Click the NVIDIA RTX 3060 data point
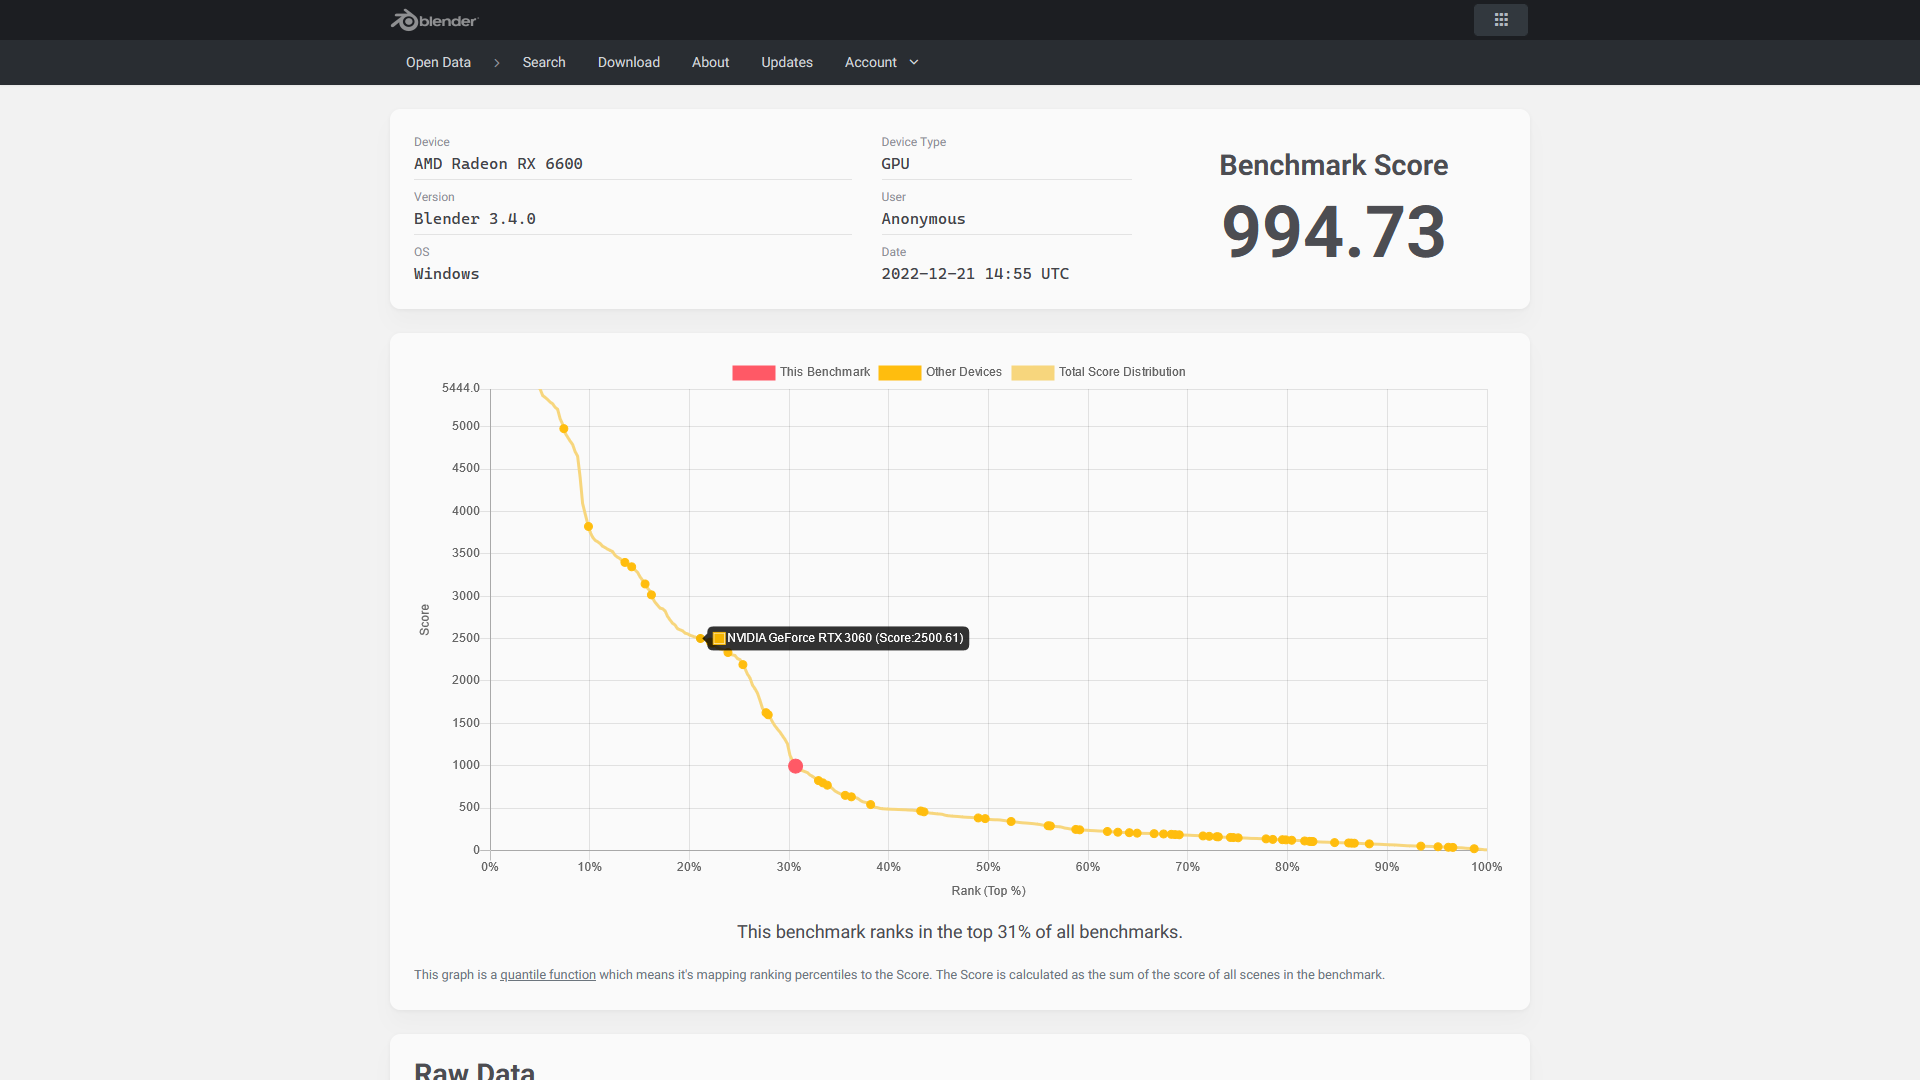 [700, 638]
